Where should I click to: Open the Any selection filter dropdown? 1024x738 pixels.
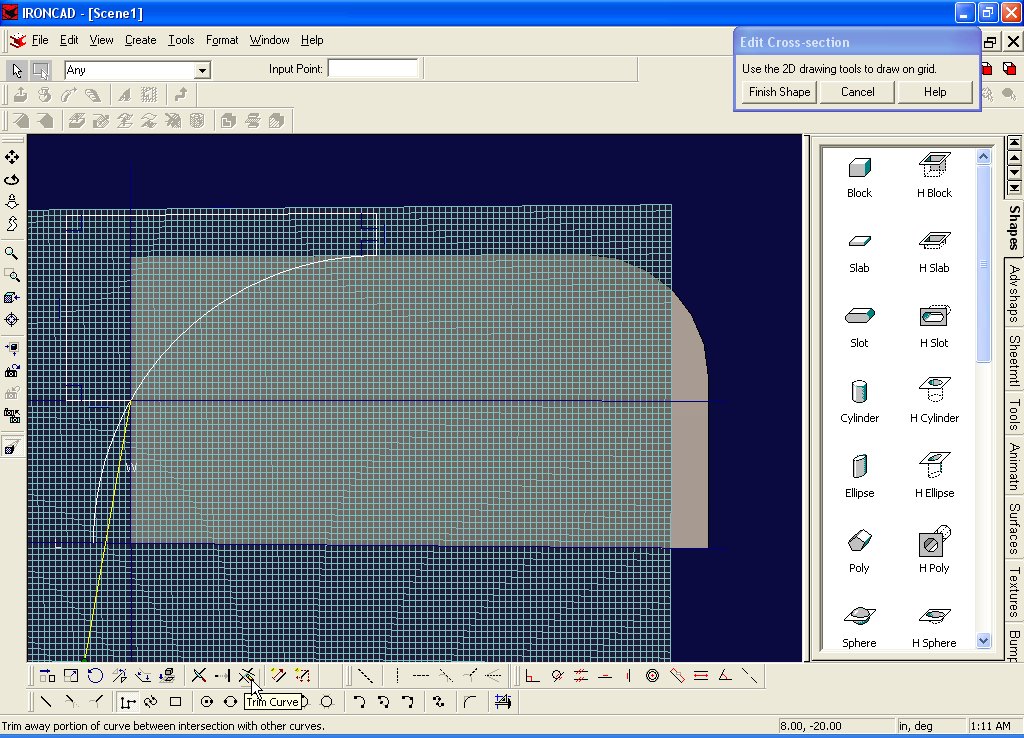(x=202, y=70)
